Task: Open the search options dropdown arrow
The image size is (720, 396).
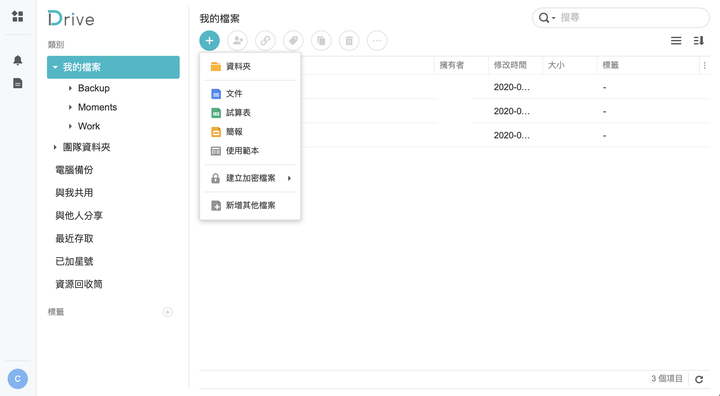Action: pos(553,18)
